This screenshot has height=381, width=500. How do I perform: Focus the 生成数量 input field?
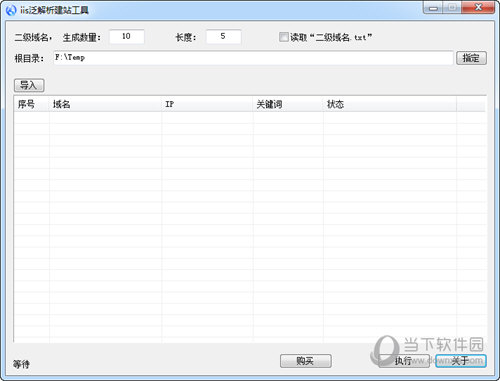pyautogui.click(x=127, y=36)
